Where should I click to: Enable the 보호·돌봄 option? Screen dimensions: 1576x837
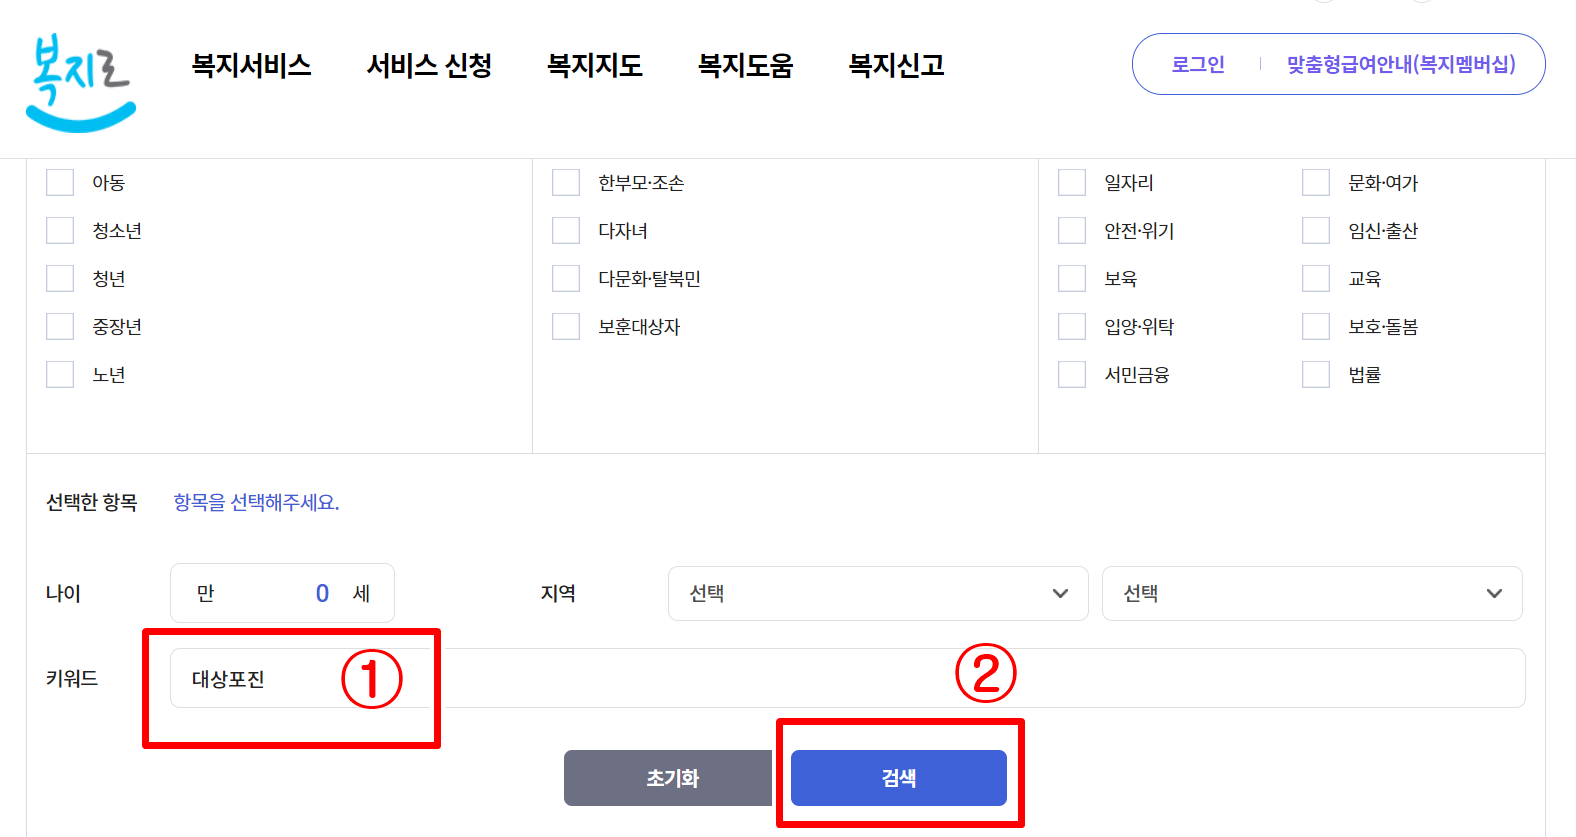(1315, 326)
